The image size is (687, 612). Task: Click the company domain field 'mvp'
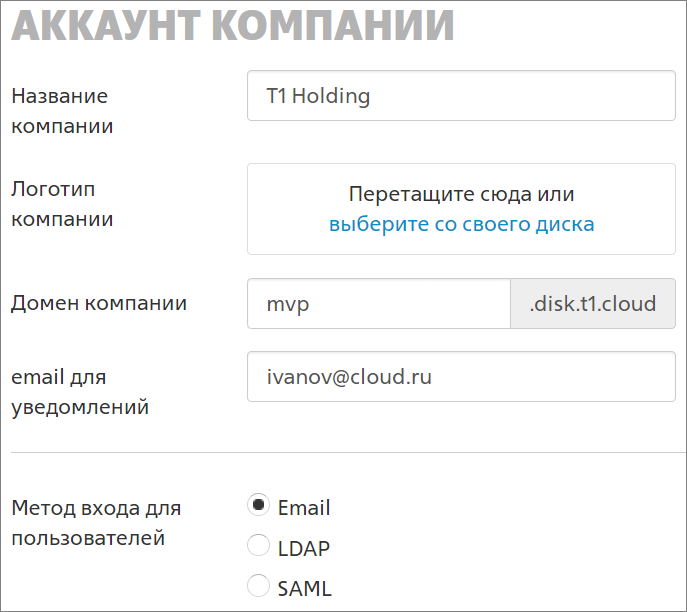(379, 303)
